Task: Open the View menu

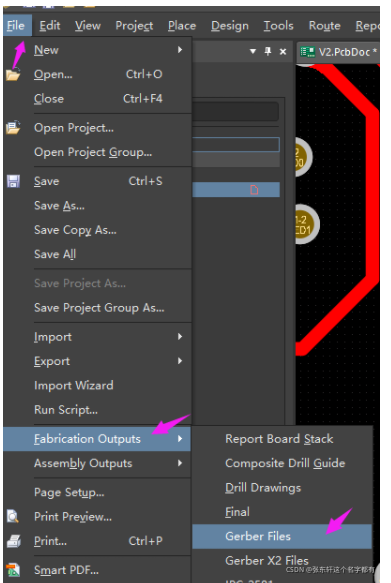Action: (88, 26)
